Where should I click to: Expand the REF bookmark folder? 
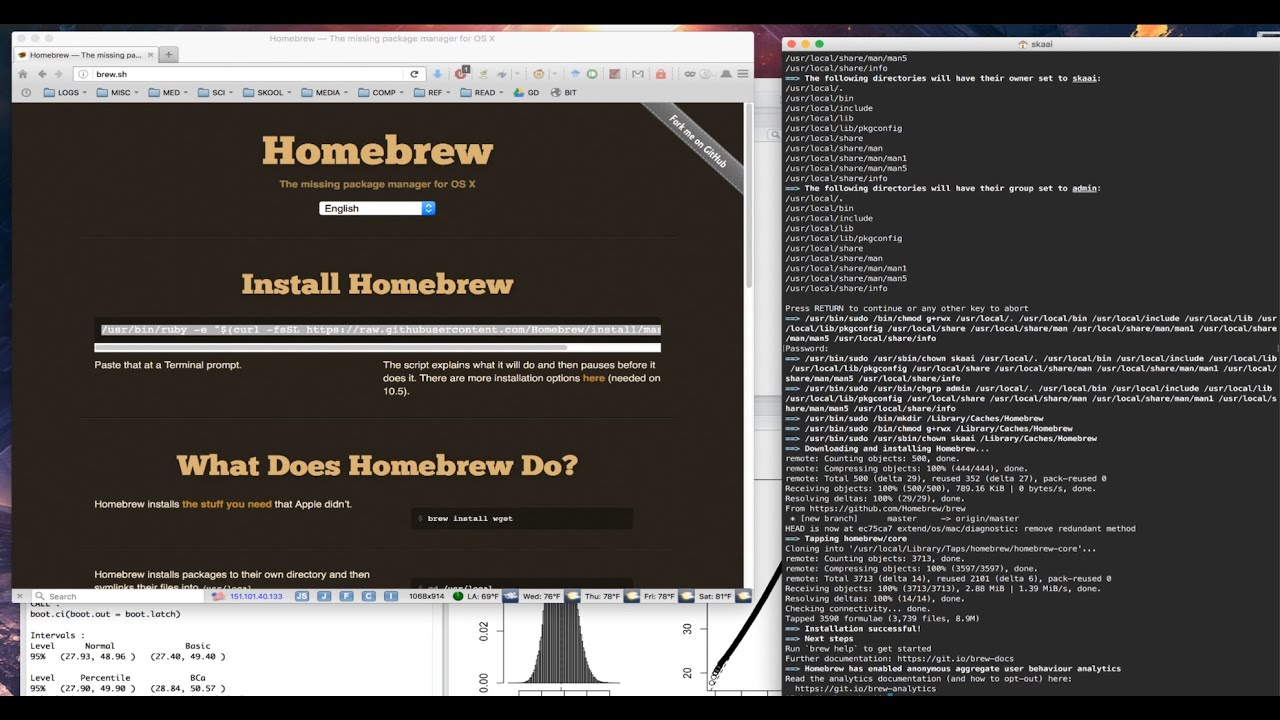(x=433, y=92)
